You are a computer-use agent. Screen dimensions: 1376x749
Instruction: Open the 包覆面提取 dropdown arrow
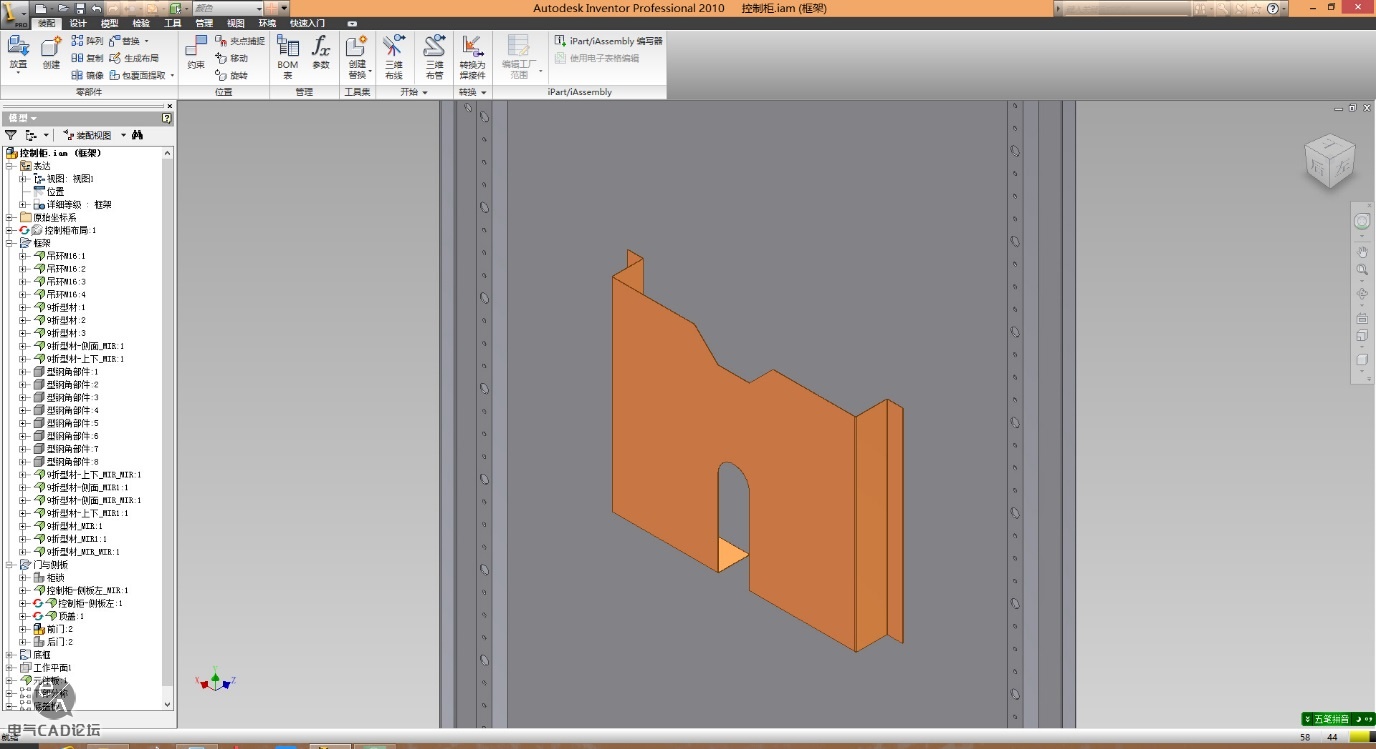[172, 75]
